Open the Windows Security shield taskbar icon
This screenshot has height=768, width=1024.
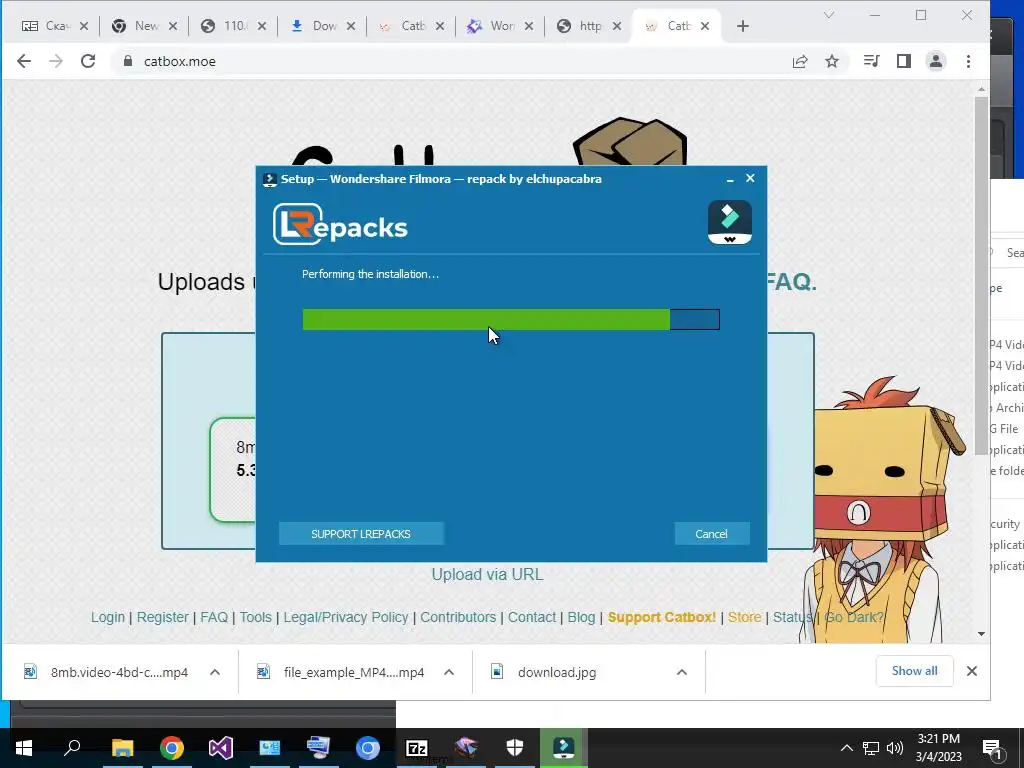pyautogui.click(x=515, y=748)
